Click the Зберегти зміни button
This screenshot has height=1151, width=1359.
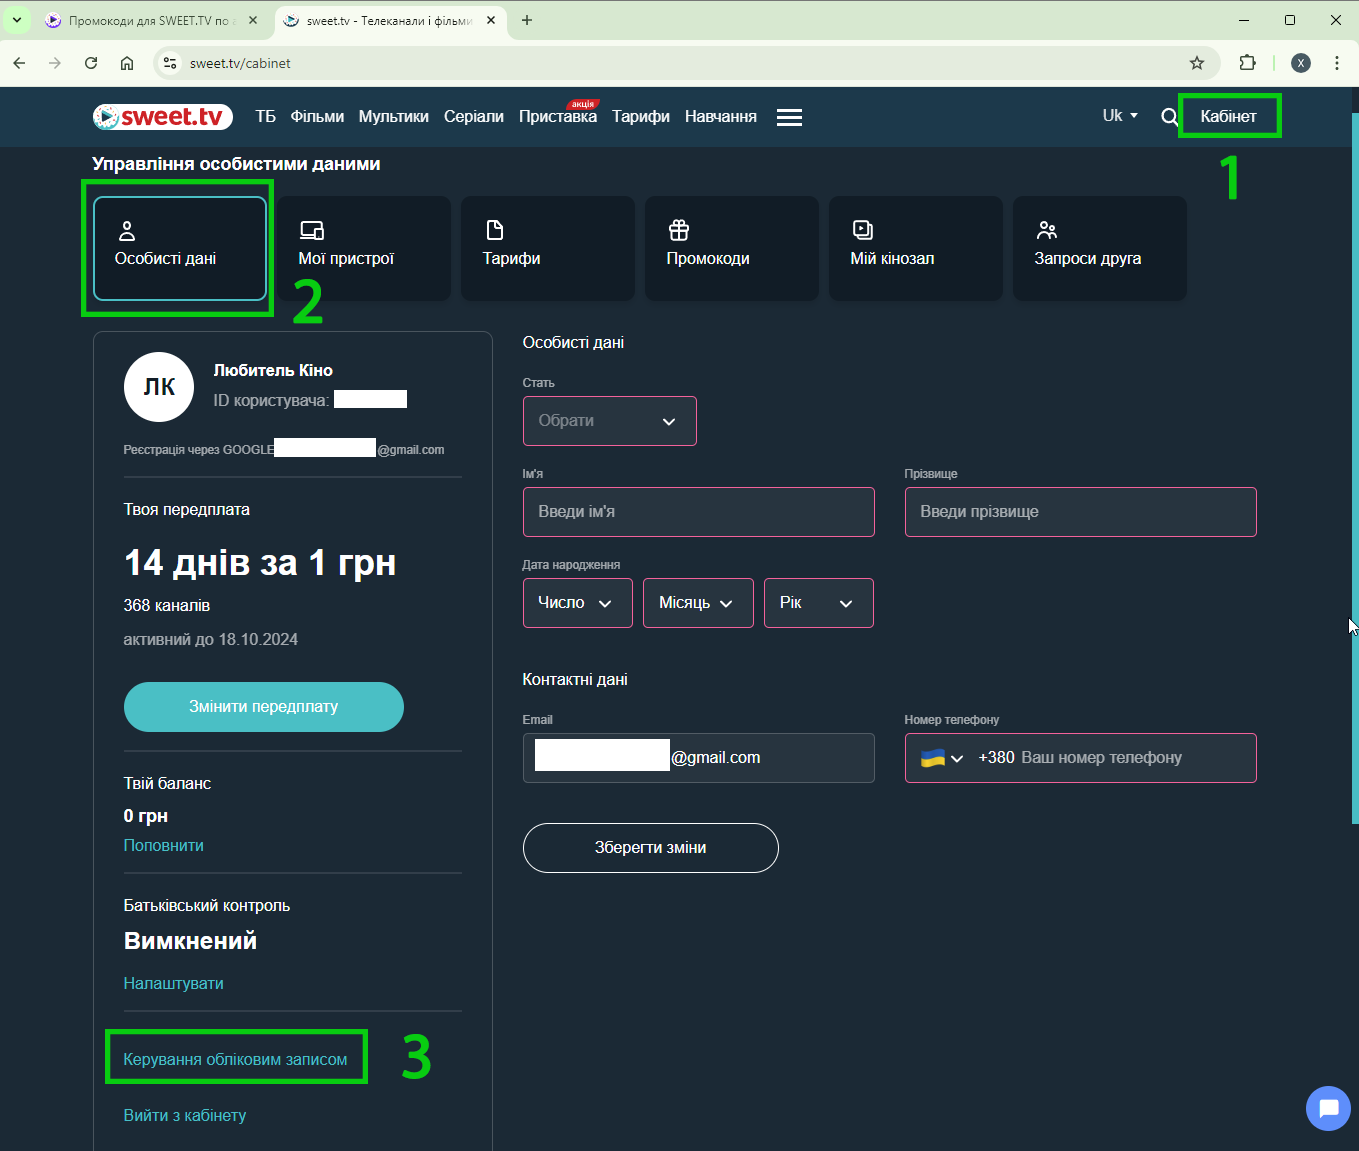(650, 848)
